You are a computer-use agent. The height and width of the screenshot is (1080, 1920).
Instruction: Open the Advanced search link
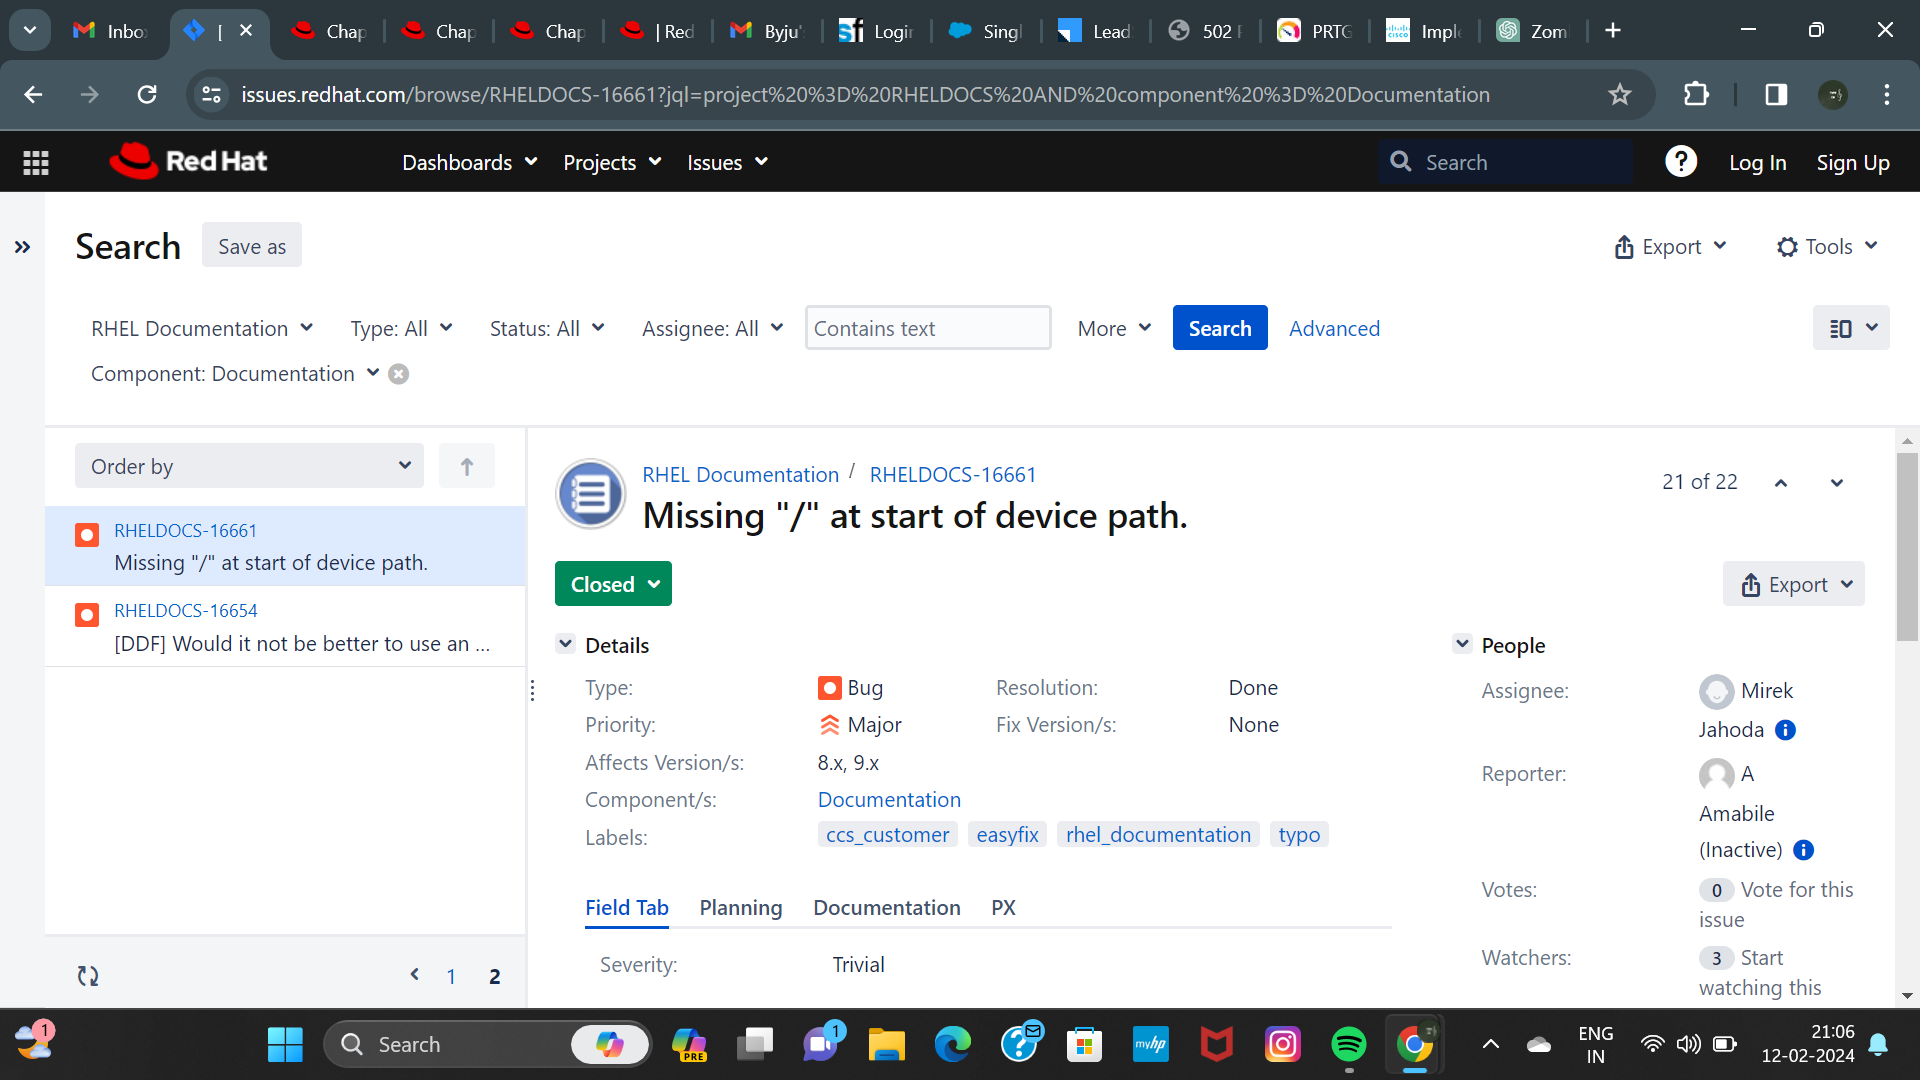coord(1334,329)
